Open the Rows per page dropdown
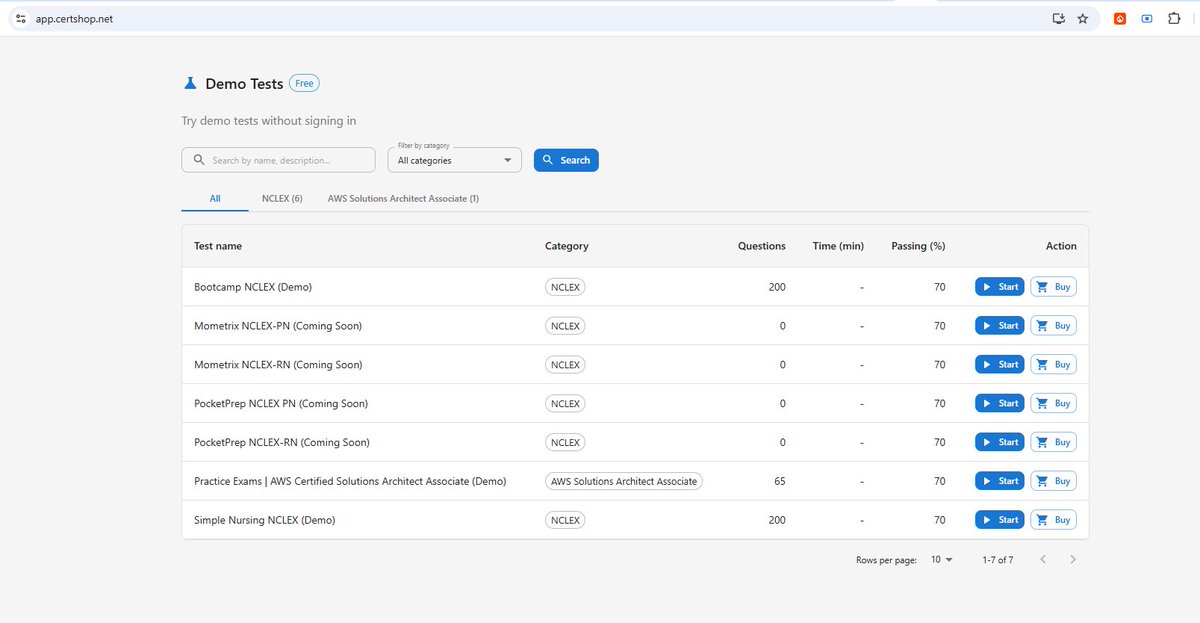The width and height of the screenshot is (1200, 623). [x=942, y=560]
